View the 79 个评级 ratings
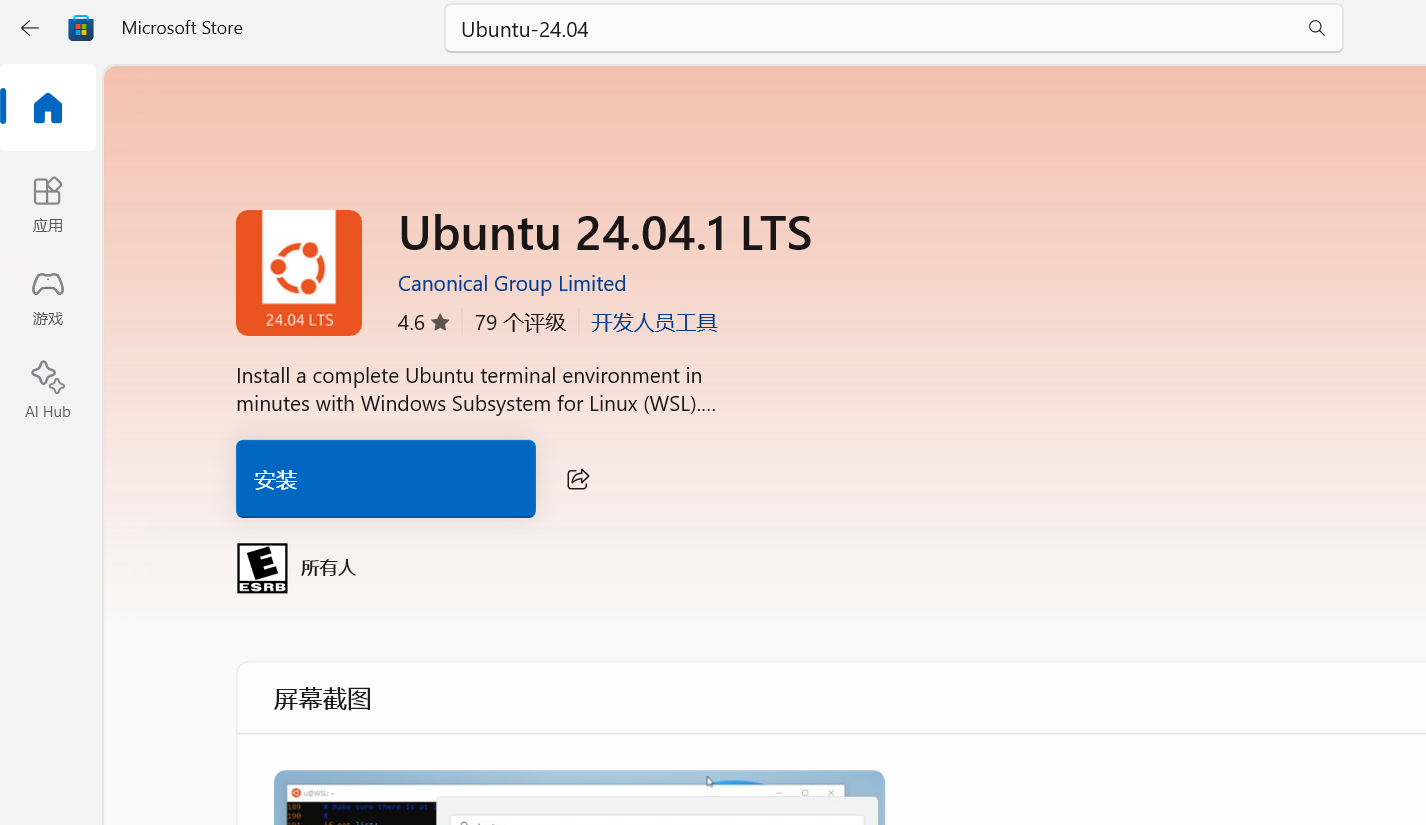 520,322
